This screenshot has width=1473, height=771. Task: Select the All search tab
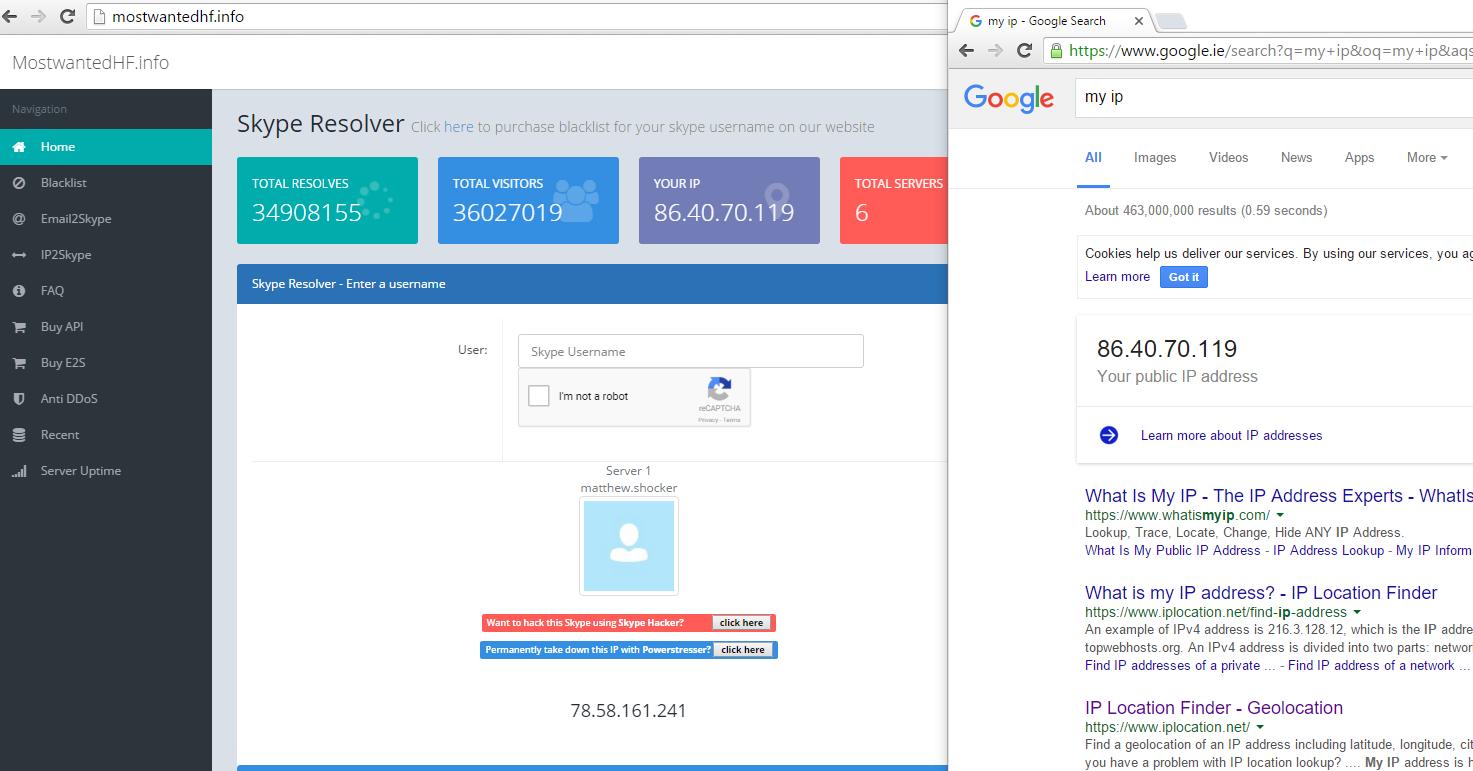(x=1093, y=157)
